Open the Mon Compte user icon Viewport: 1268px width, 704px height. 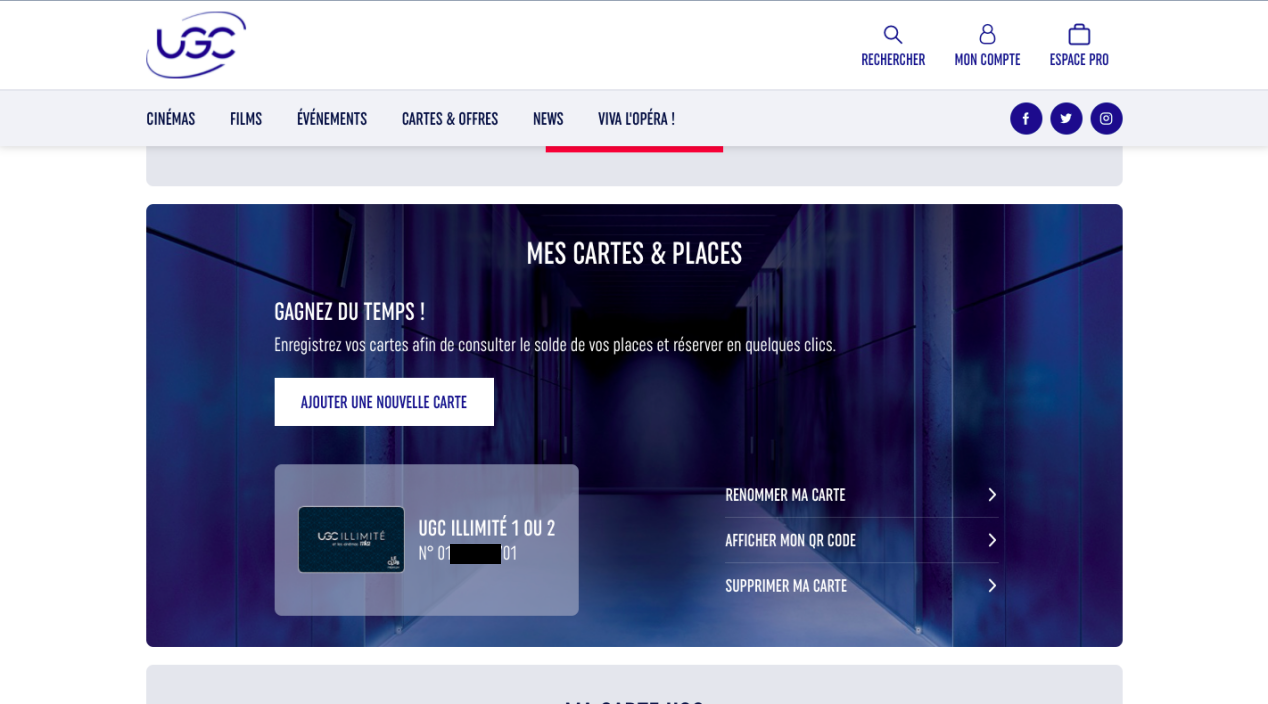pos(987,35)
